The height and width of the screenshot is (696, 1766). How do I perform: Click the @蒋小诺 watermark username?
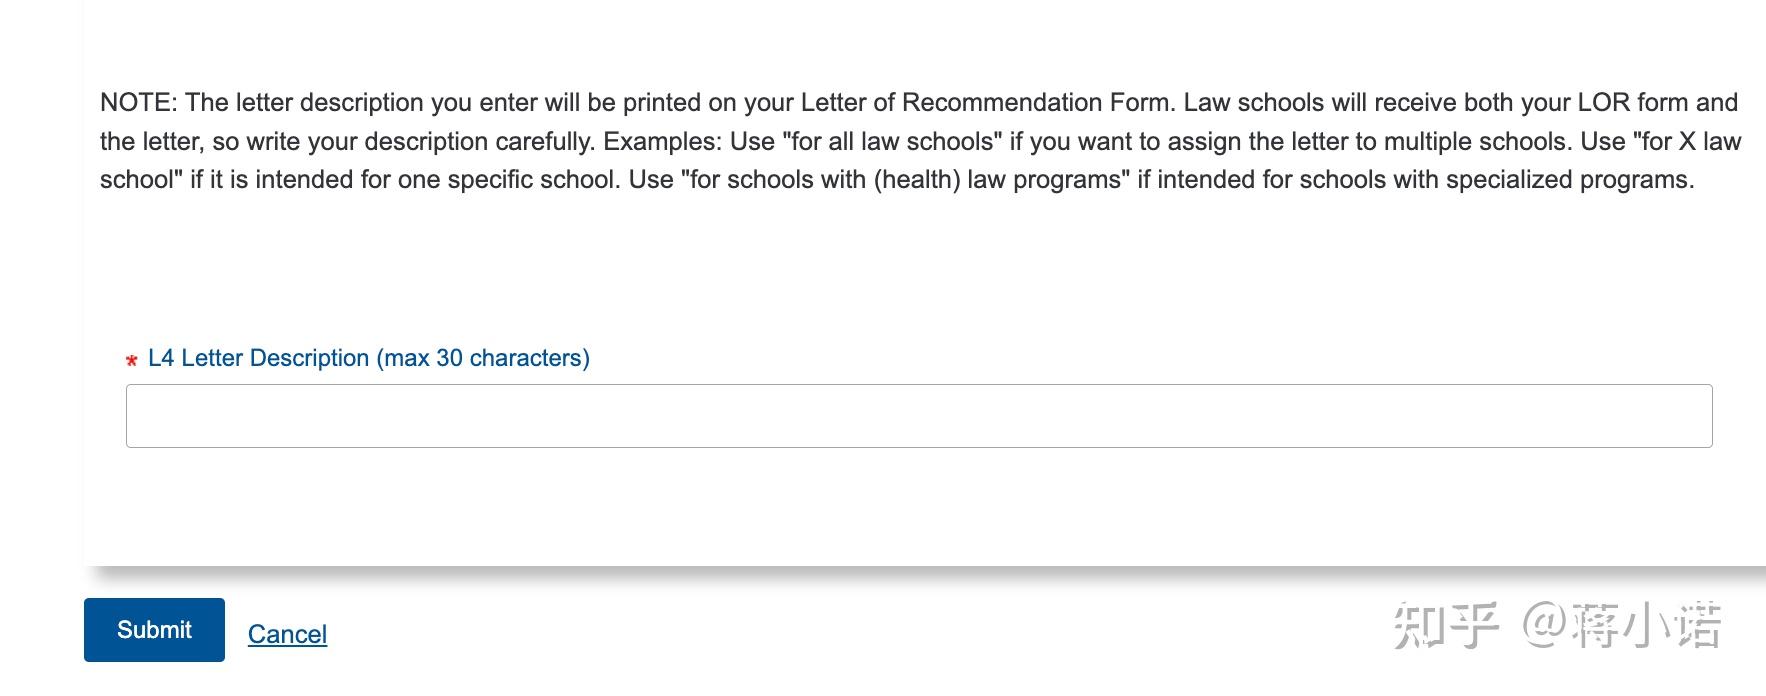[1621, 627]
